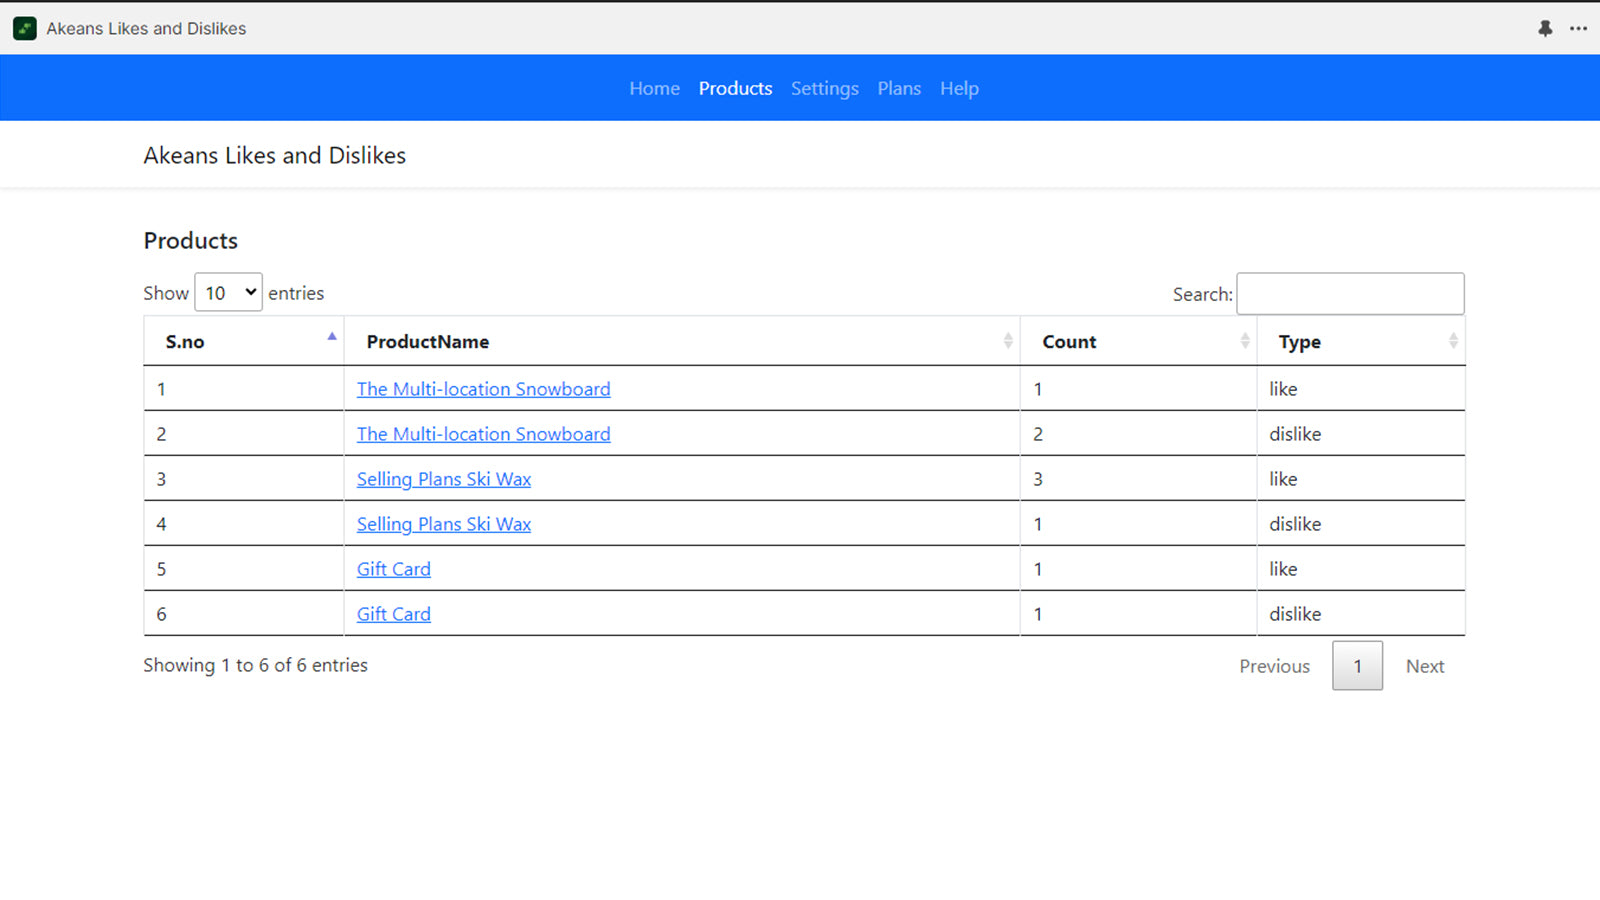Screen dimensions: 1600x900
Task: Click the Akeans app logo icon
Action: coord(25,28)
